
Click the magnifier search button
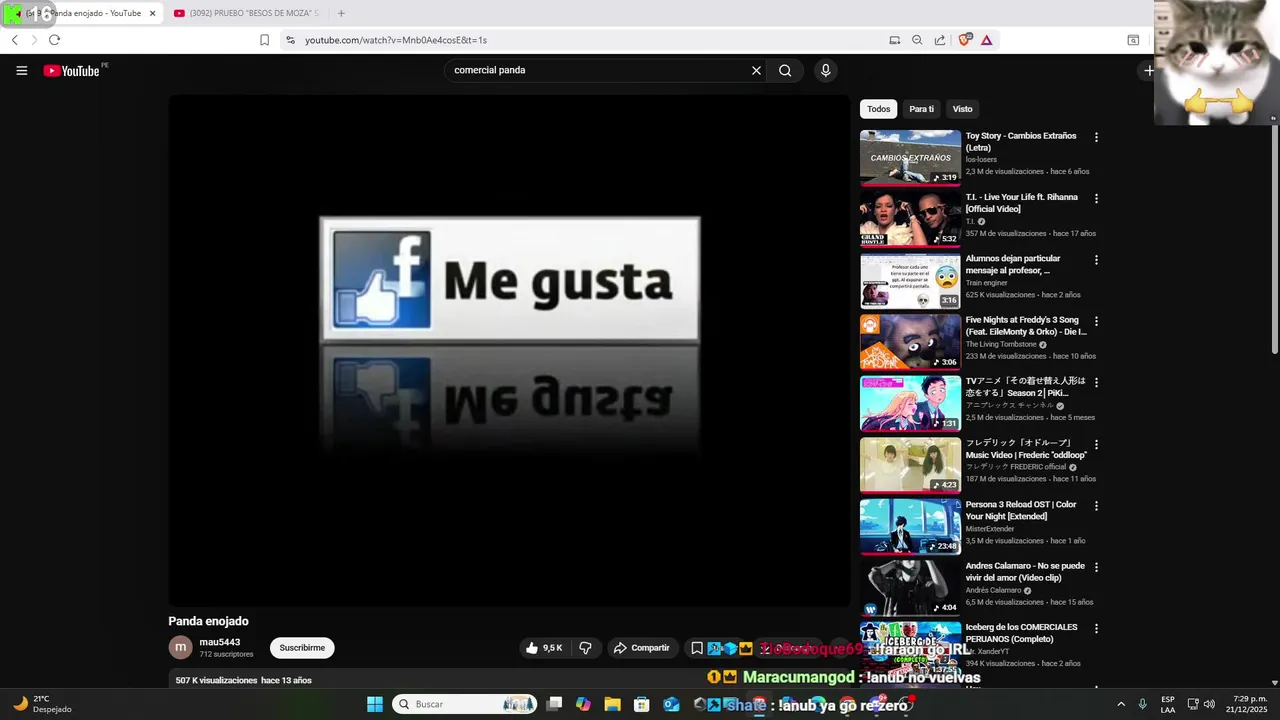[785, 70]
